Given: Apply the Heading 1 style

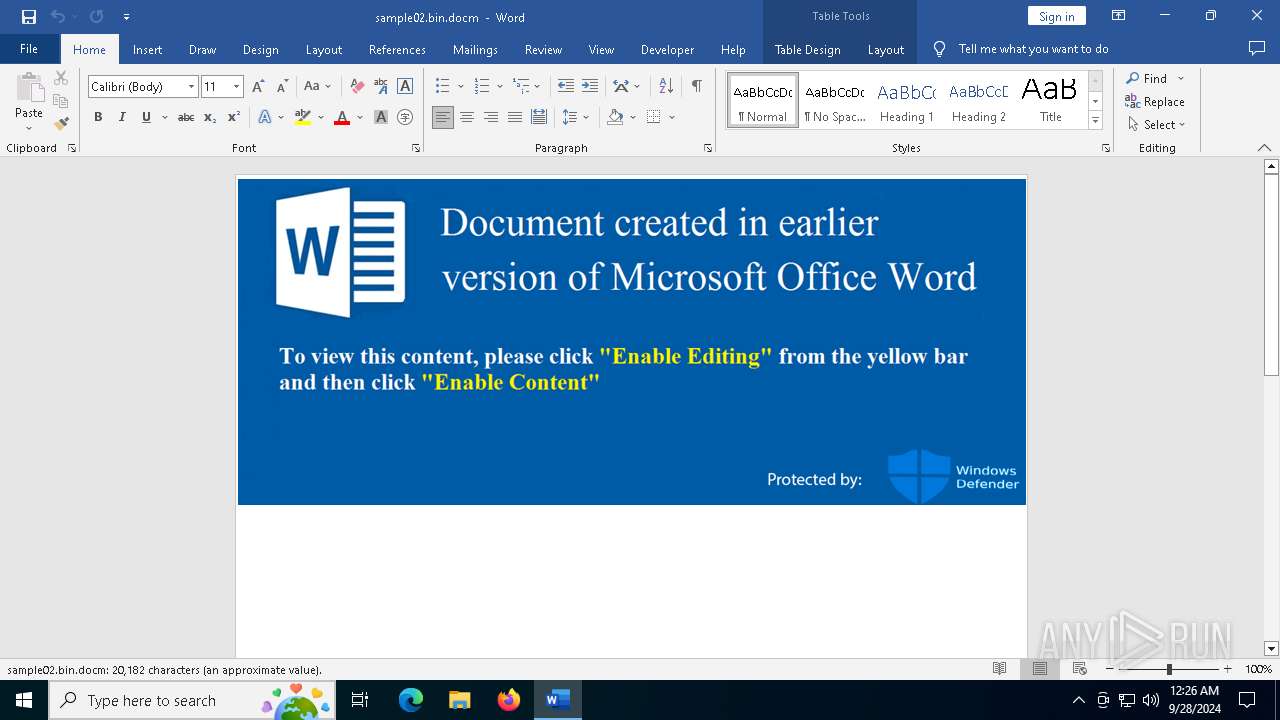Looking at the screenshot, I should coord(906,100).
